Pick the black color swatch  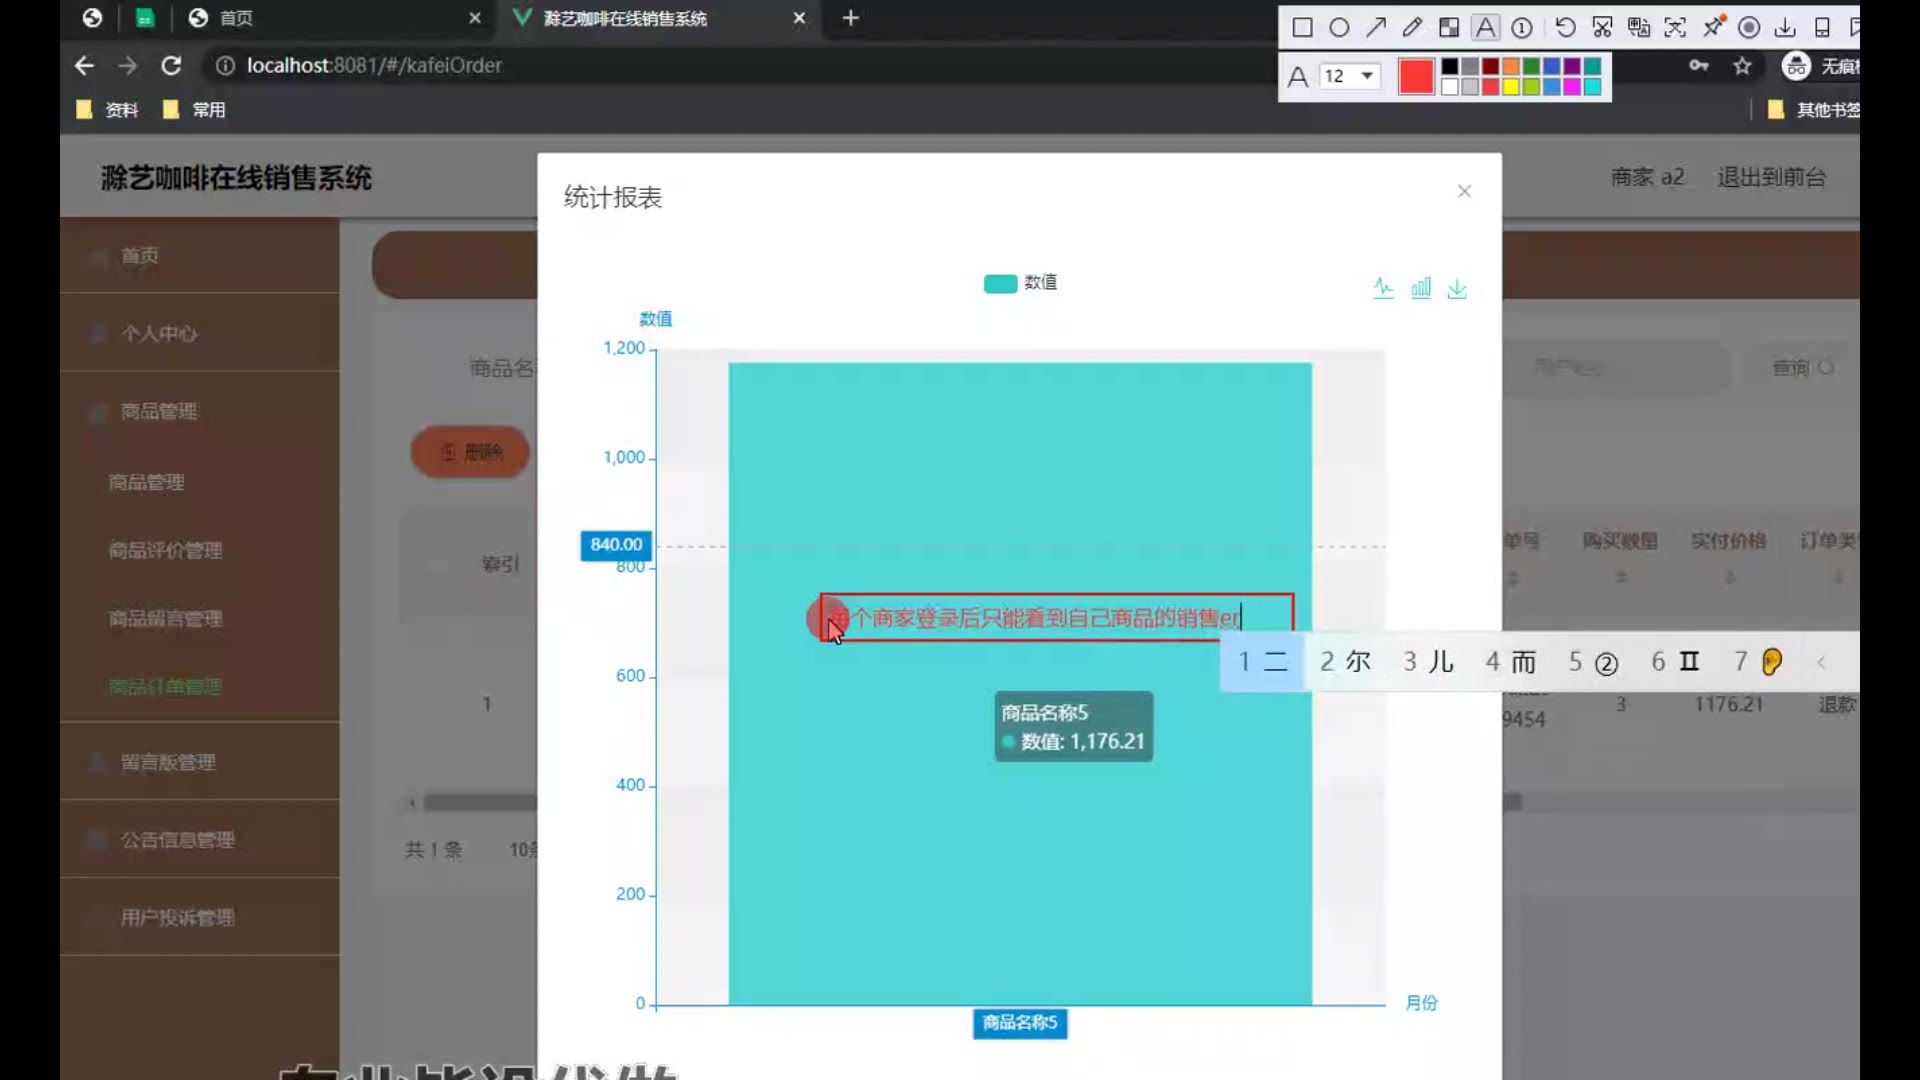tap(1449, 66)
